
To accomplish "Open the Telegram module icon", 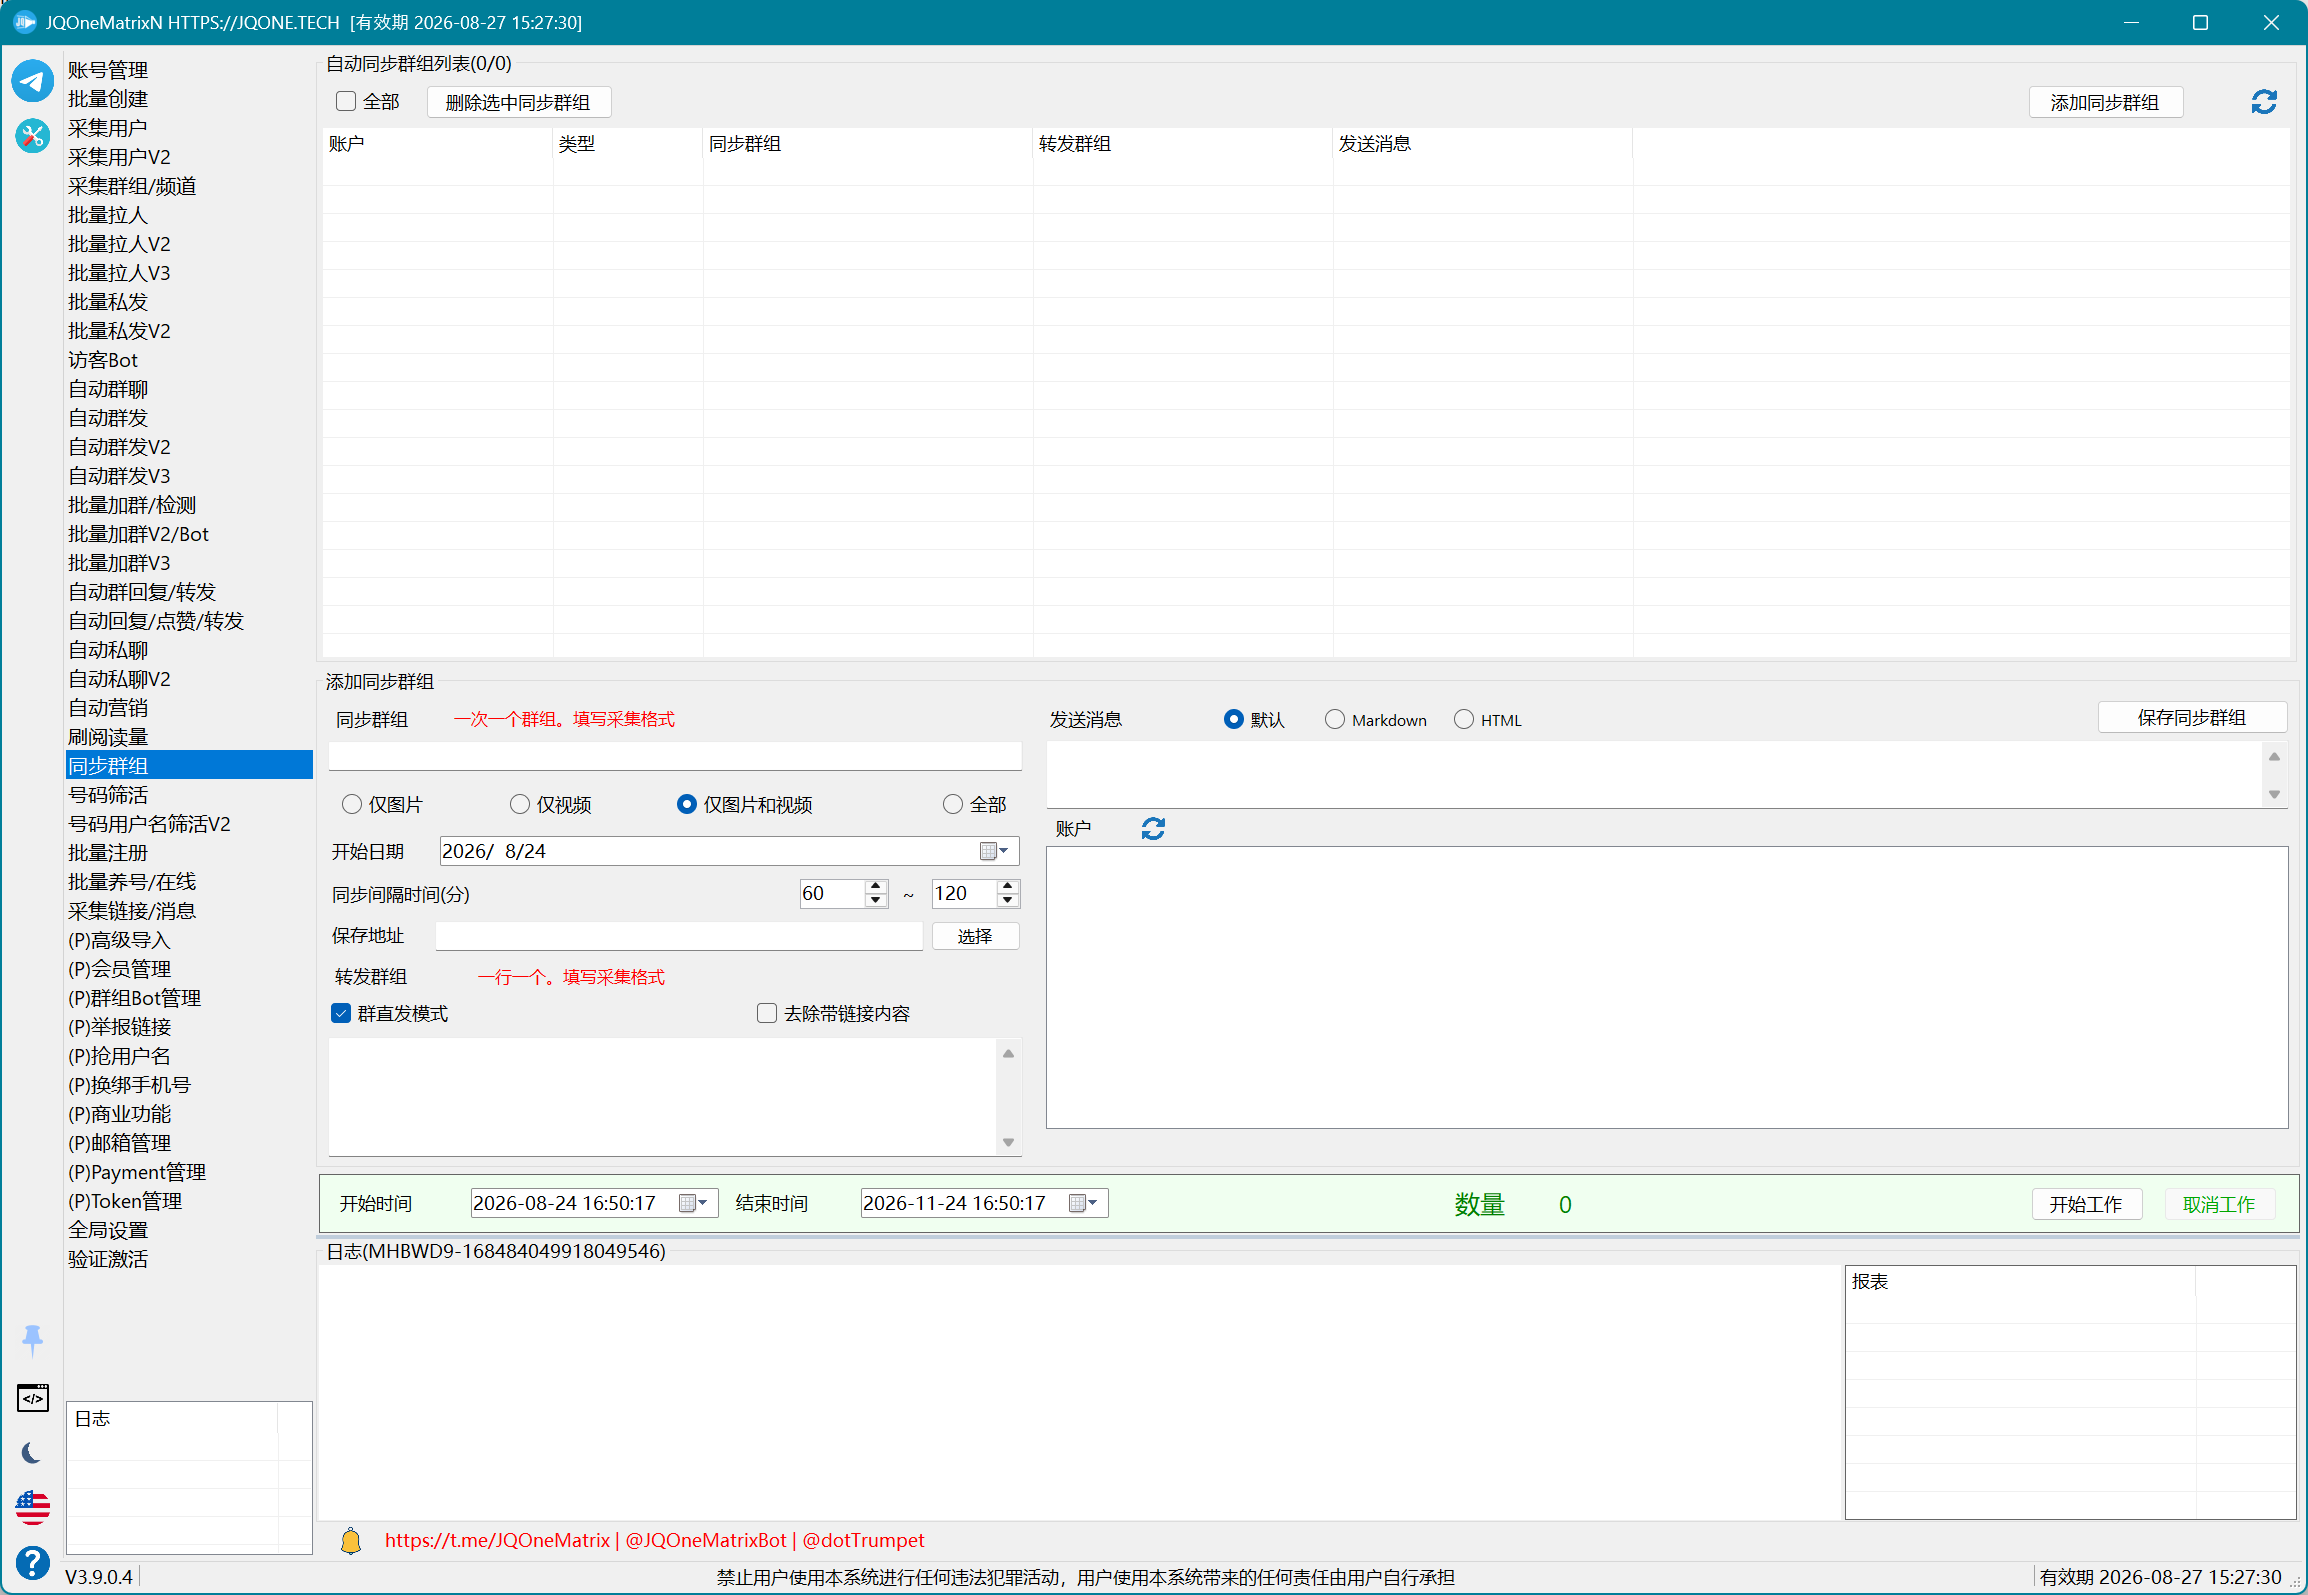I will (32, 80).
